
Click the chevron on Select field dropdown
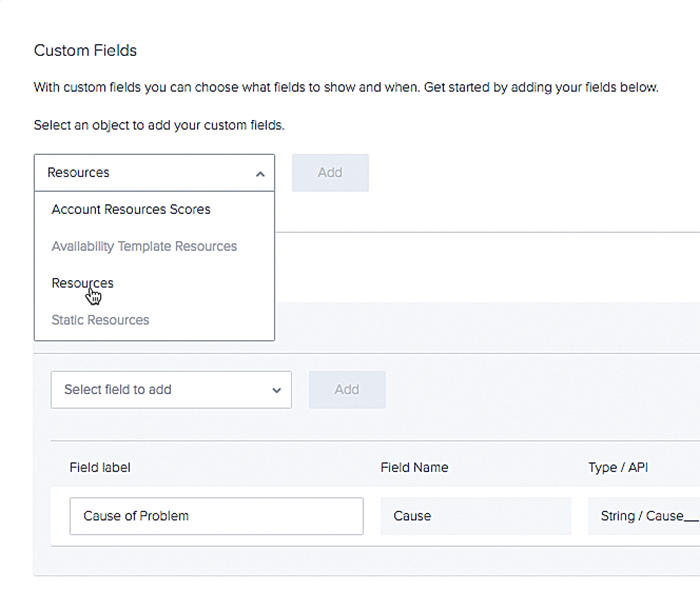point(277,391)
